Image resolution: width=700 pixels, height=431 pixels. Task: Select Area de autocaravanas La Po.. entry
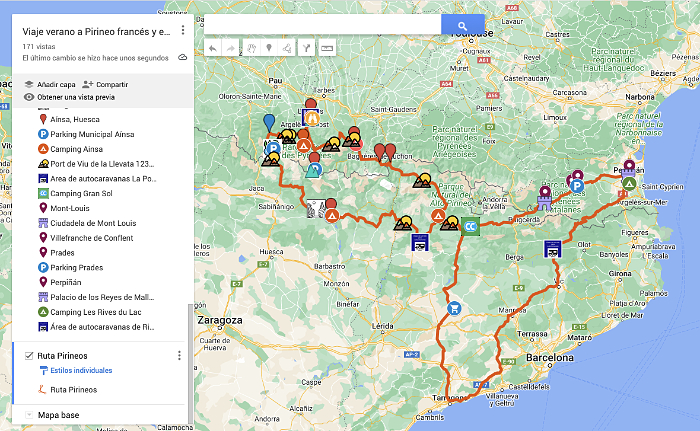[x=103, y=179]
